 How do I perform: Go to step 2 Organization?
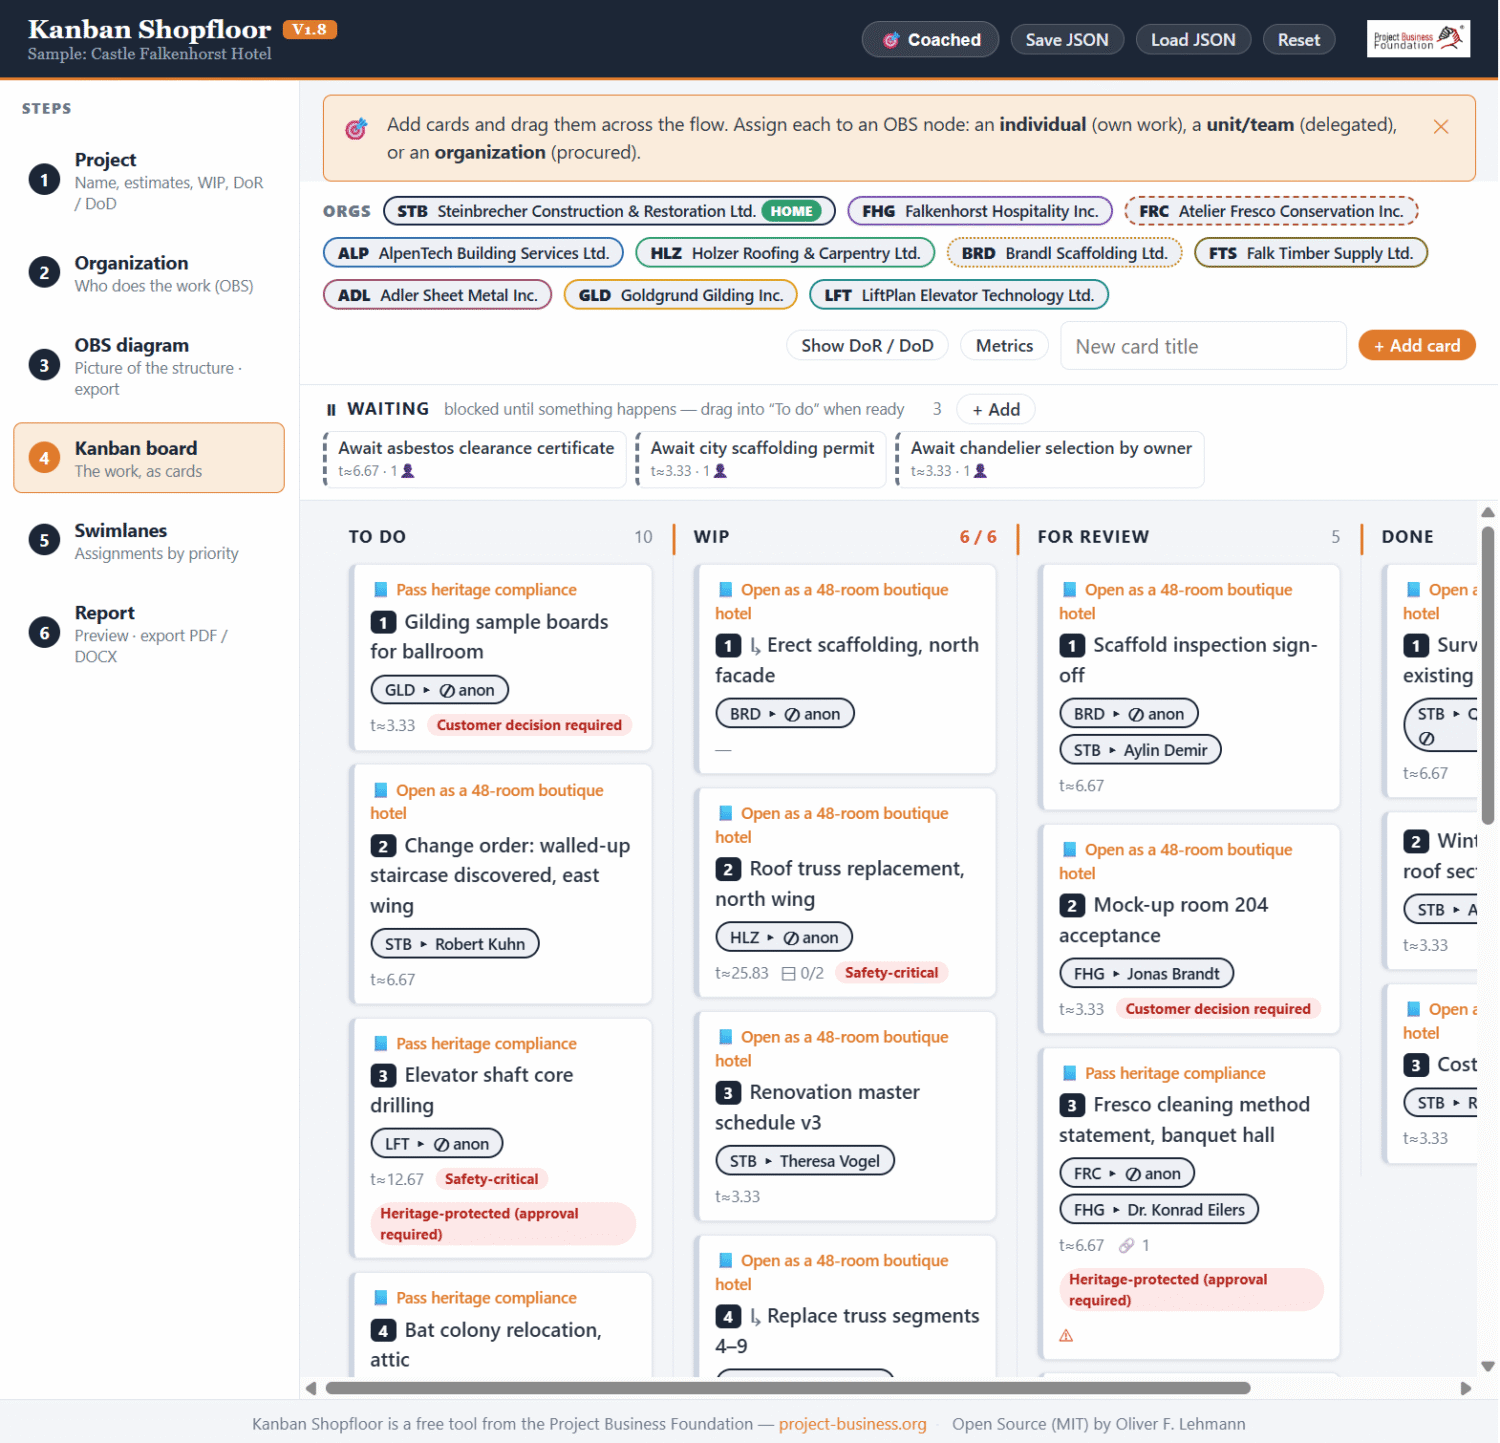pyautogui.click(x=149, y=273)
